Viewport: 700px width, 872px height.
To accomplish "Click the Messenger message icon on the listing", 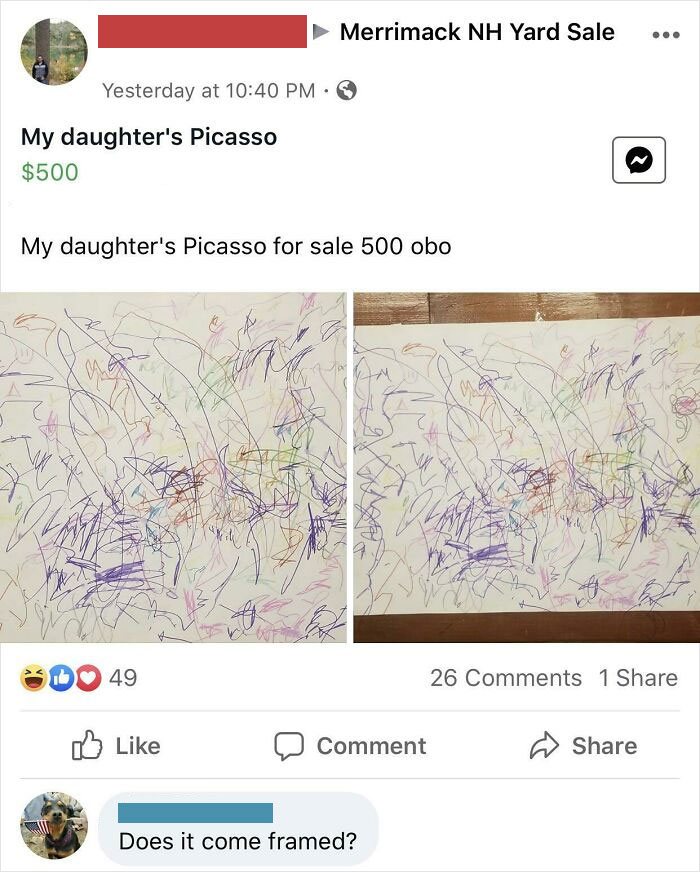I will (x=638, y=161).
